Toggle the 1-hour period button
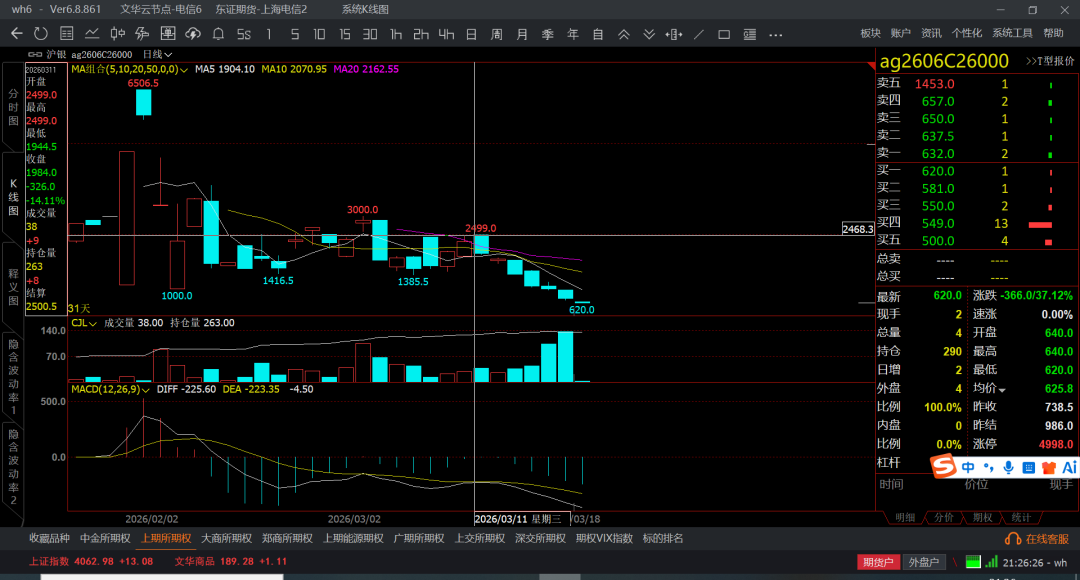 pos(396,33)
